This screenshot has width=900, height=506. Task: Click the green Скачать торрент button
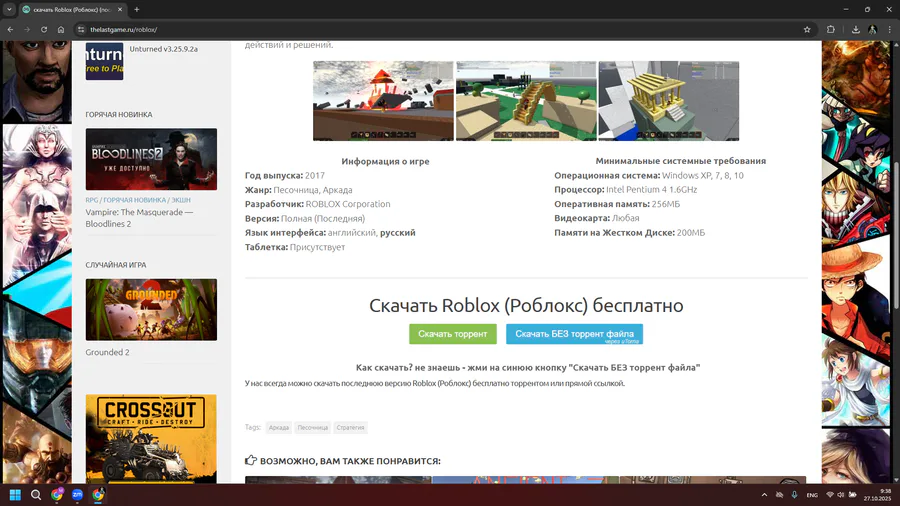tap(453, 334)
